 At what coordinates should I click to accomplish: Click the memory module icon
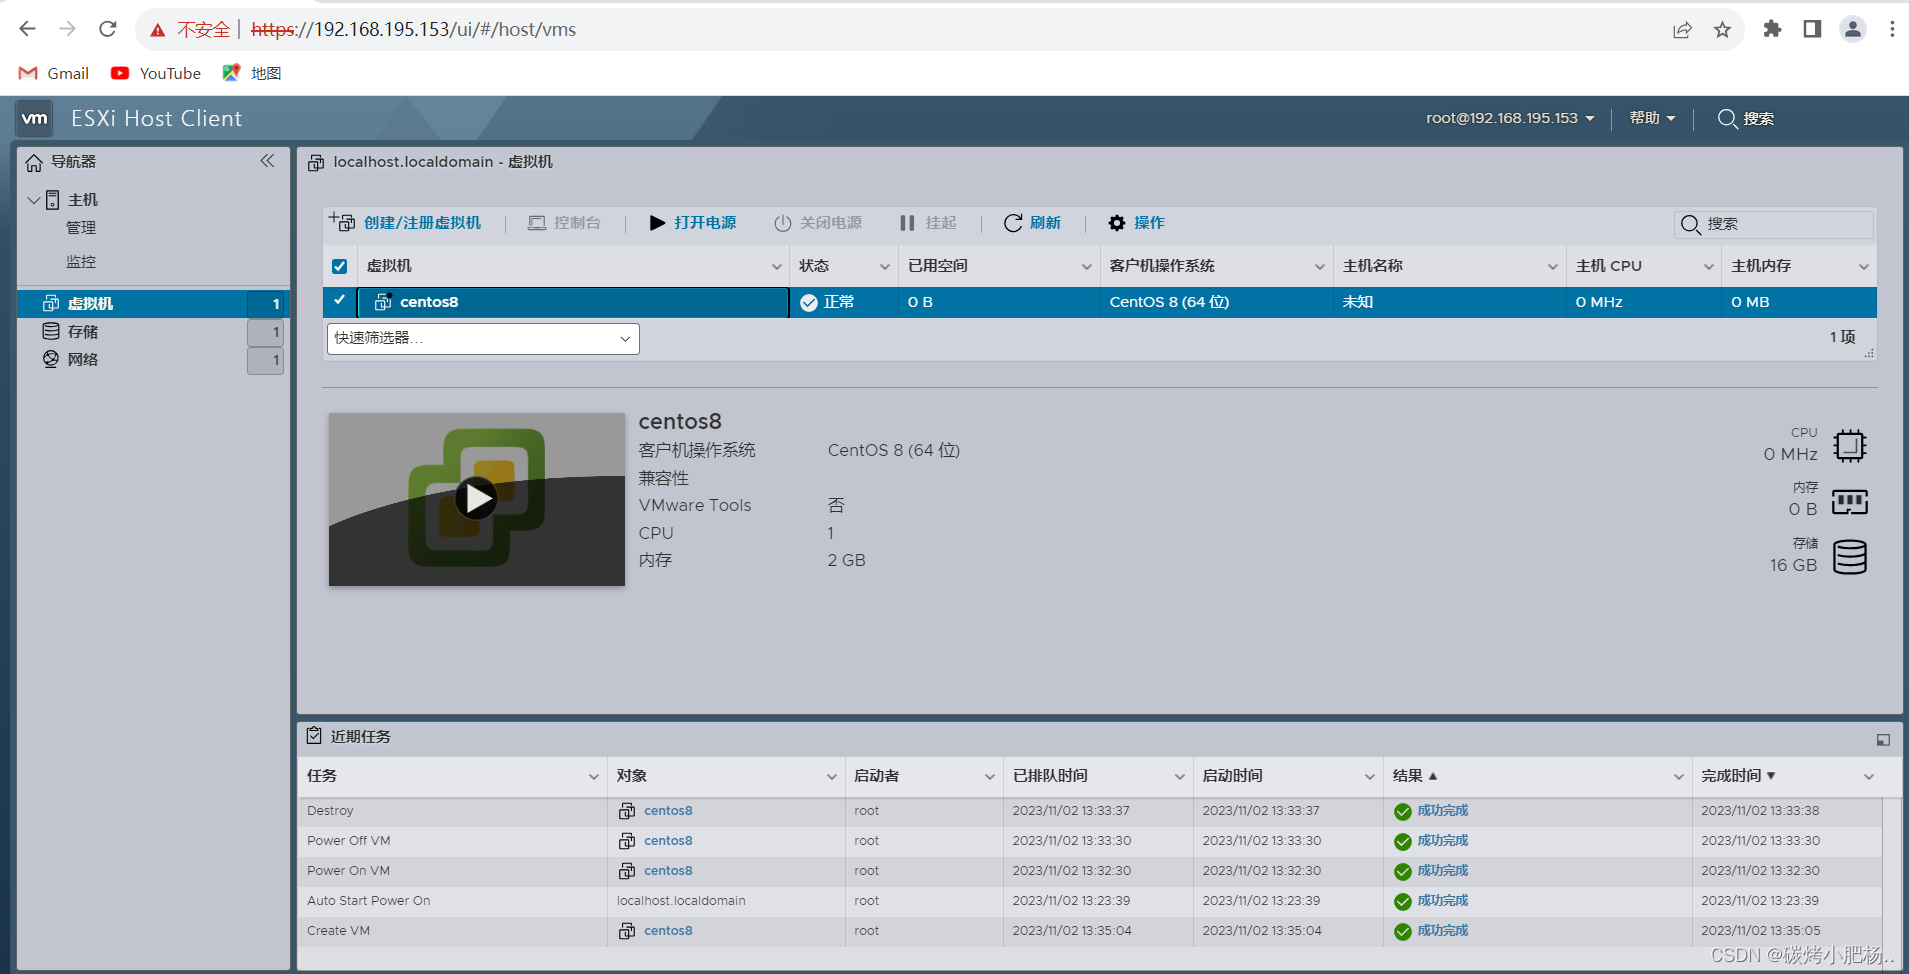[x=1850, y=501]
